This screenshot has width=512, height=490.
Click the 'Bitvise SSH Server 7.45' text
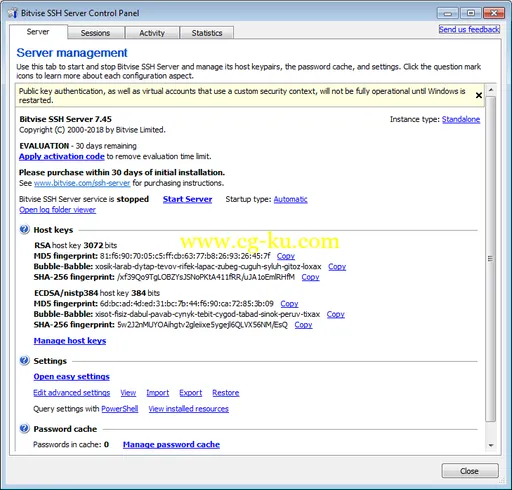pos(66,119)
